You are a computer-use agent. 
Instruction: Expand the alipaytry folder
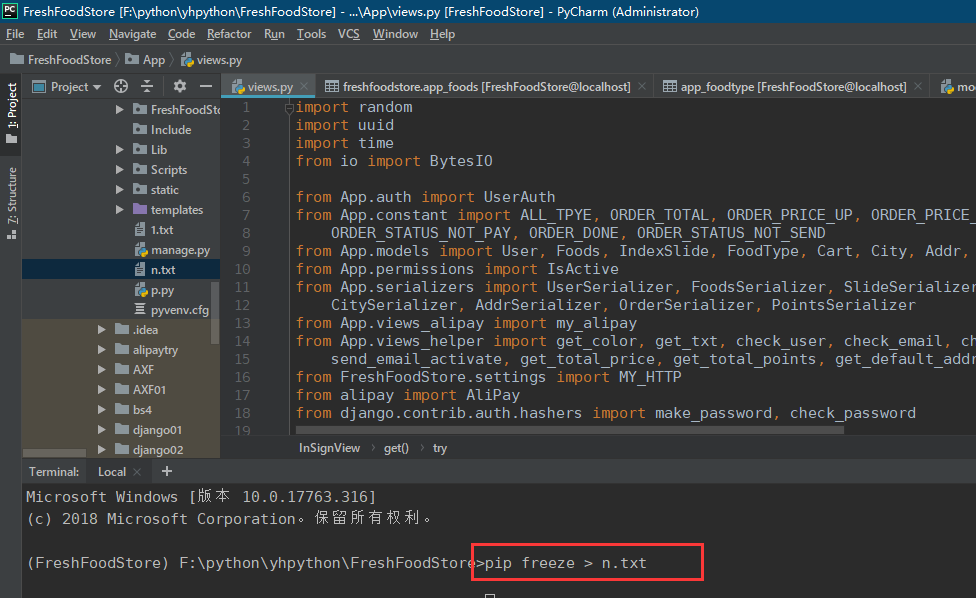pyautogui.click(x=101, y=350)
